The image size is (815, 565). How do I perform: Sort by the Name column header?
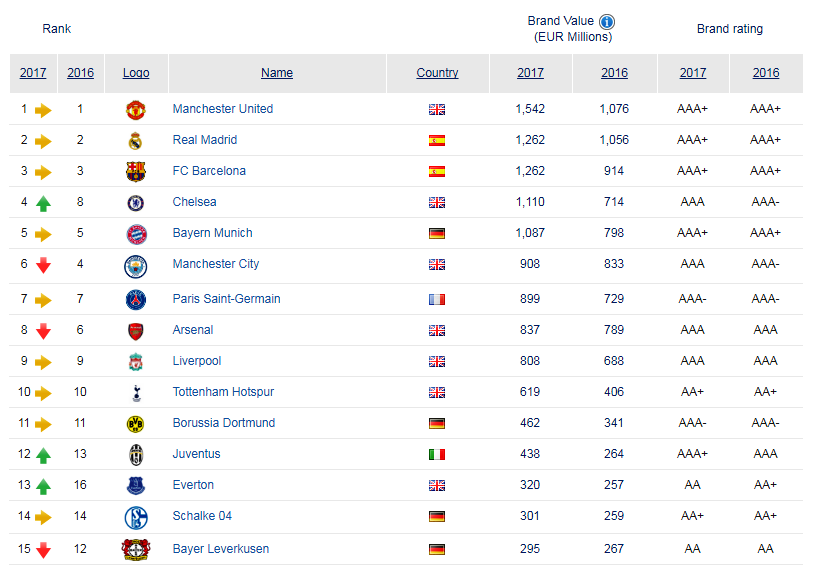(277, 73)
